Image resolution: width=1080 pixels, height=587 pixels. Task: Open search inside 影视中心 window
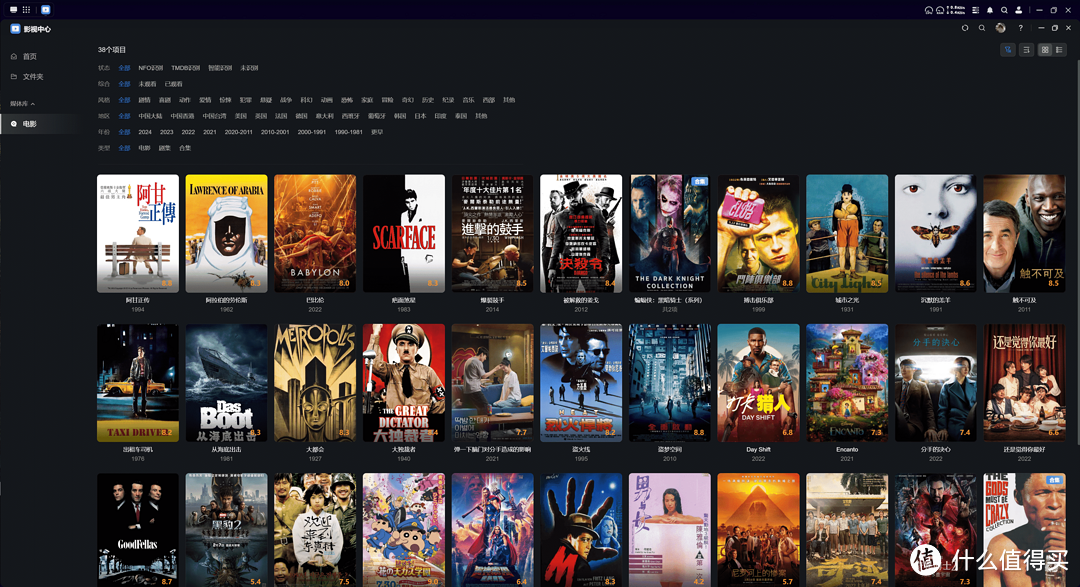click(982, 28)
